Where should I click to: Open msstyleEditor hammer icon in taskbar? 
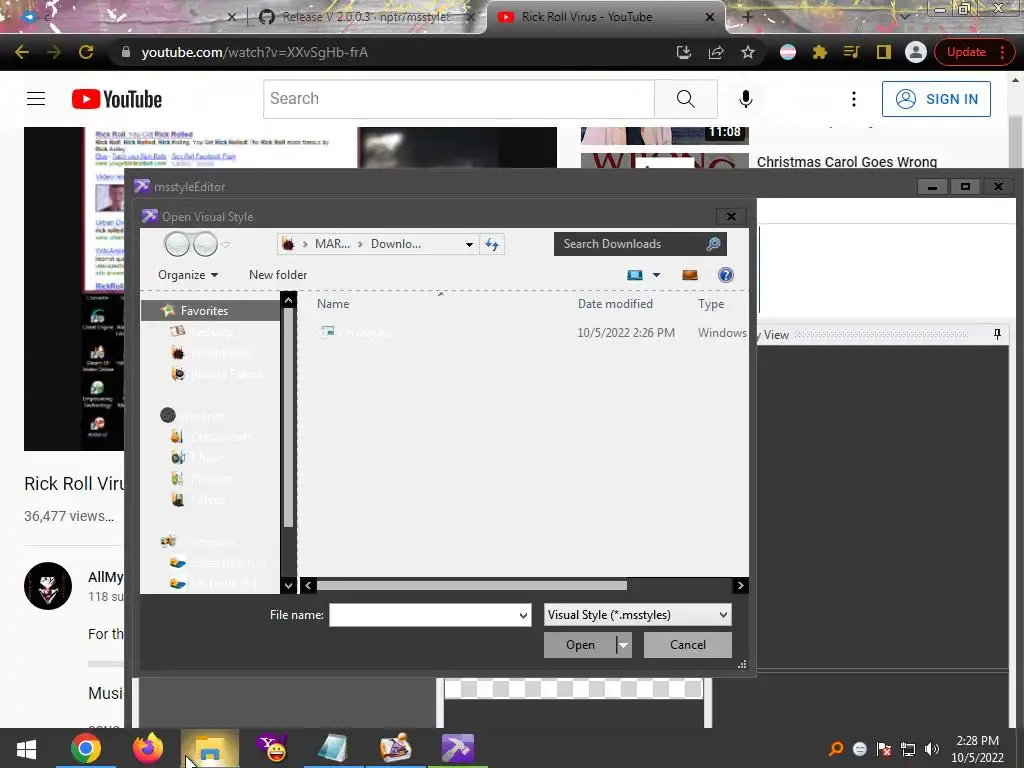point(458,748)
